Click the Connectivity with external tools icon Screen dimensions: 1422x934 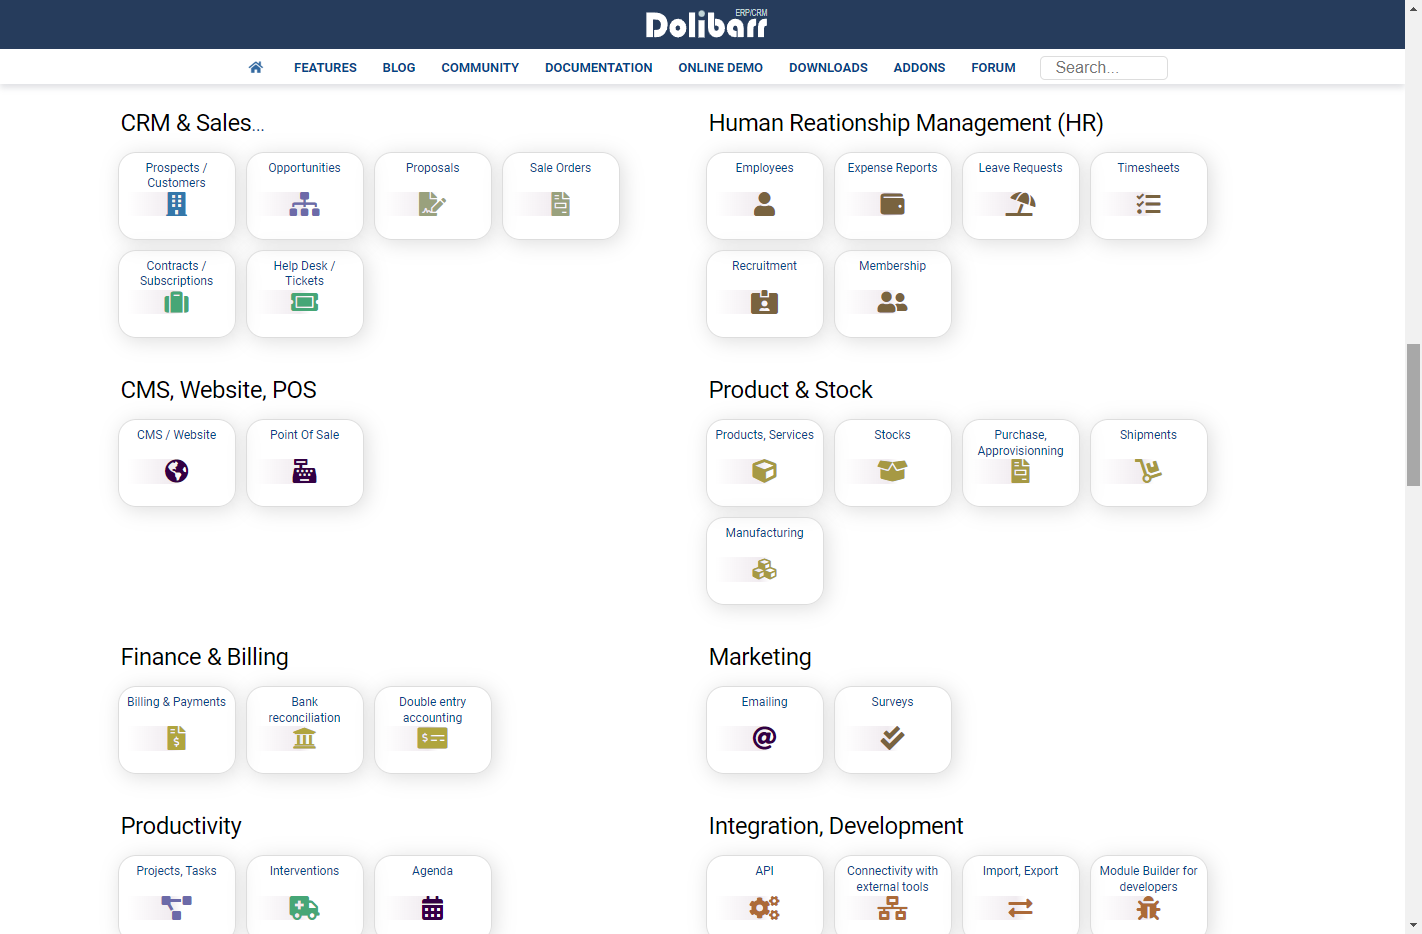[893, 907]
